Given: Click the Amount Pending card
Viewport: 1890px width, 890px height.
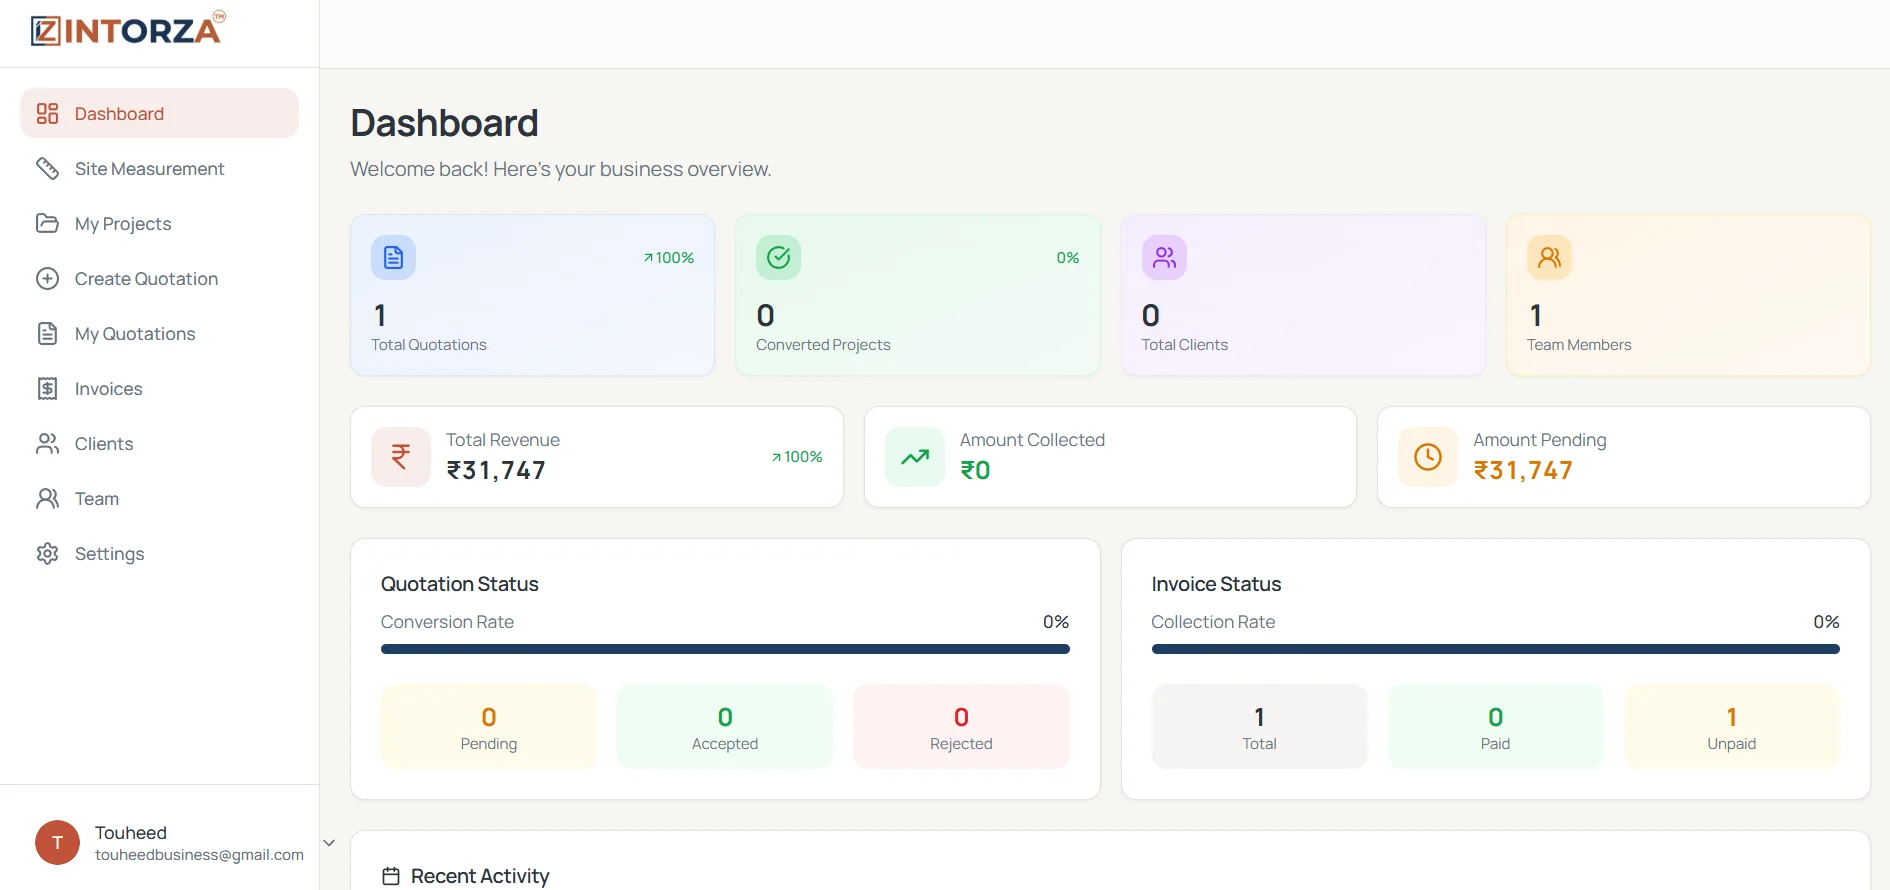Looking at the screenshot, I should point(1624,457).
